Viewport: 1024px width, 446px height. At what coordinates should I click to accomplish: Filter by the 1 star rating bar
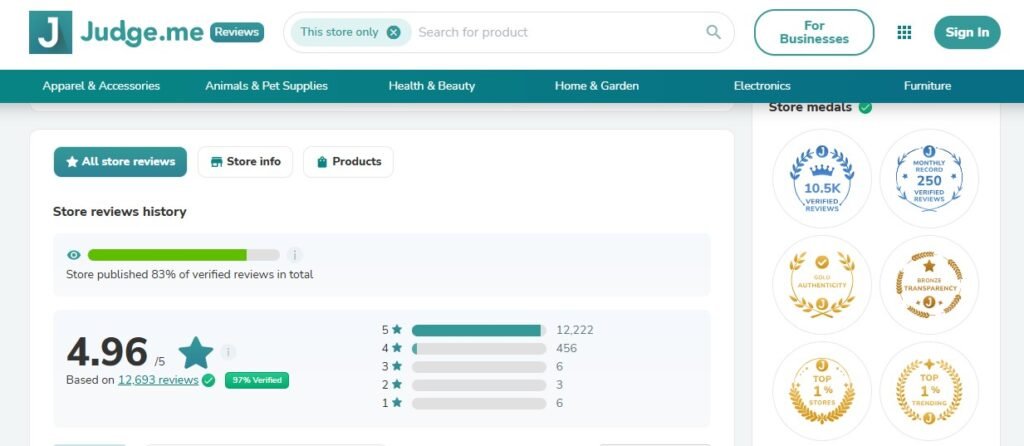click(x=479, y=404)
